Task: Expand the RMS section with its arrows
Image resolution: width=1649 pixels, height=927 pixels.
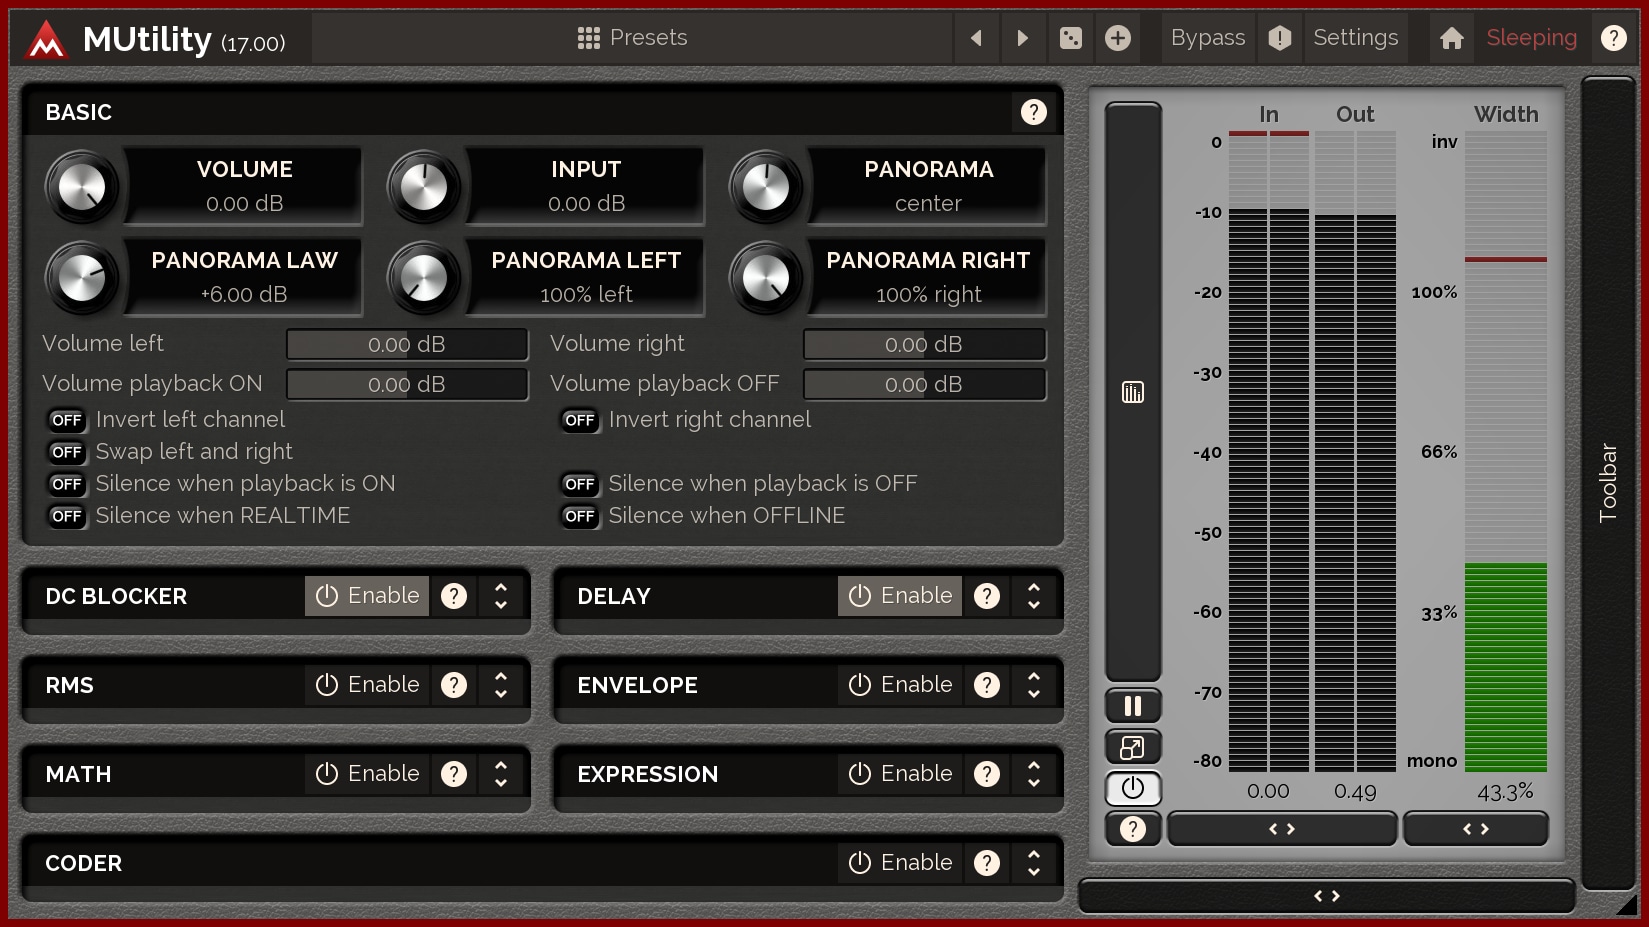Action: 501,685
